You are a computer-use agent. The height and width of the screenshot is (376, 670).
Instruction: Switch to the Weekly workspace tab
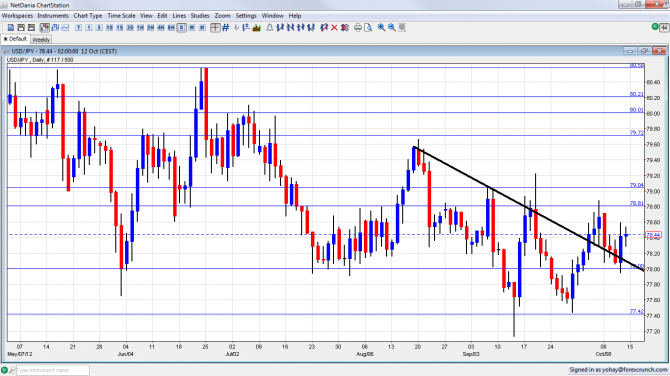pyautogui.click(x=41, y=39)
